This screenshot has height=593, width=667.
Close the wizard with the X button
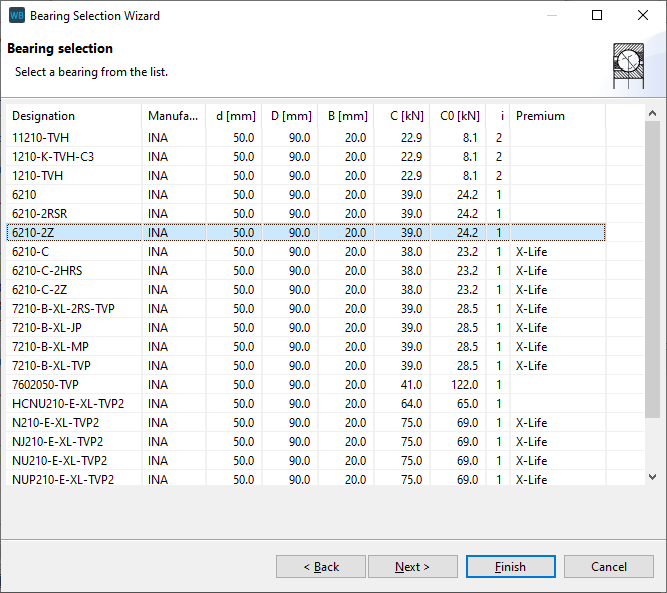coord(643,16)
